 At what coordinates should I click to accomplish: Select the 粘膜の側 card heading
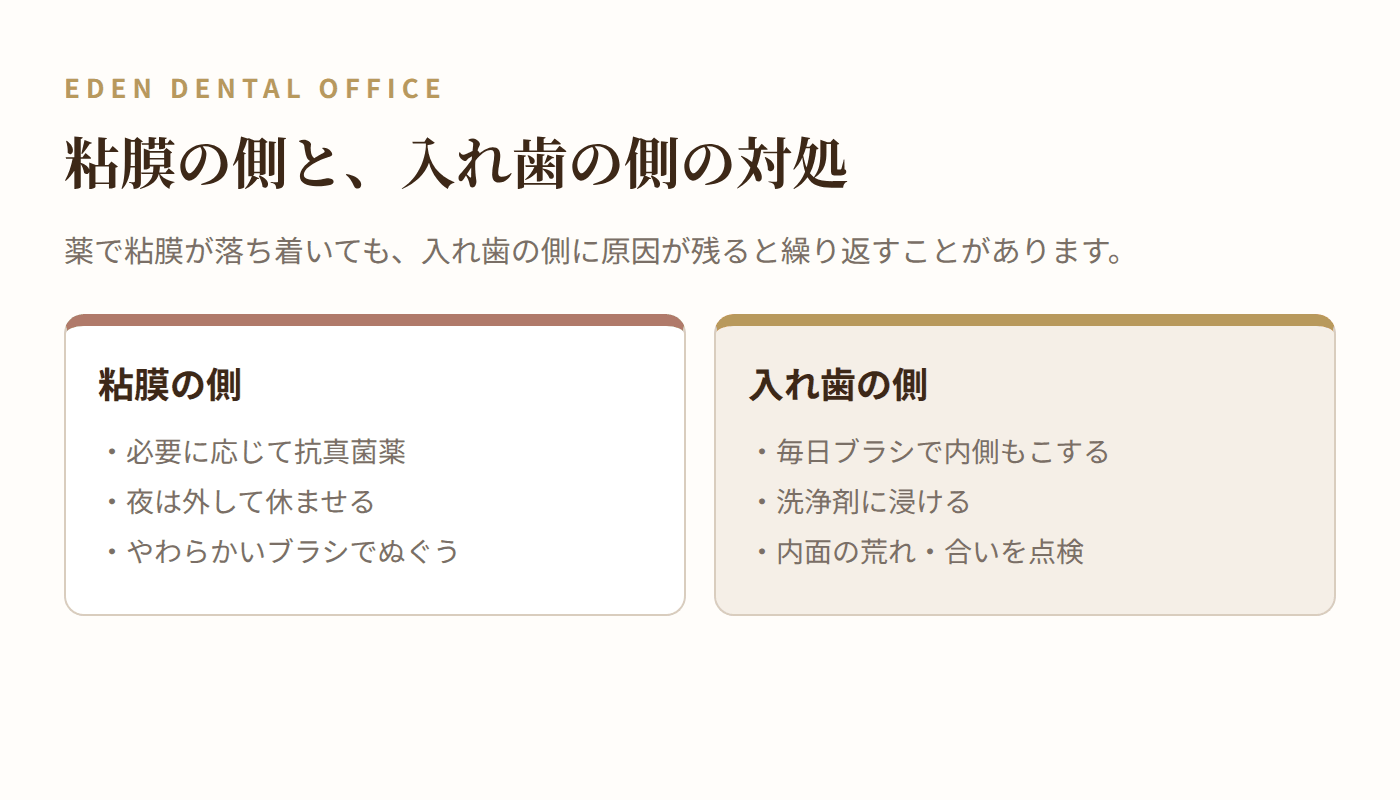[x=170, y=385]
